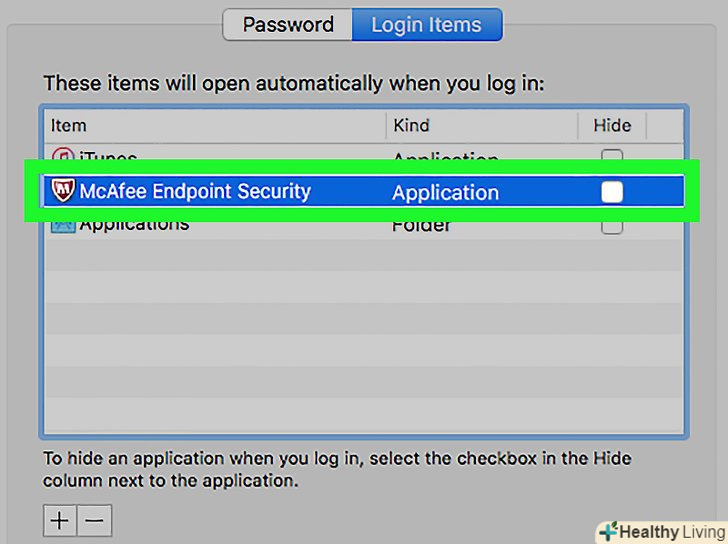Click Application kind cell in McAfee row

pyautogui.click(x=445, y=192)
